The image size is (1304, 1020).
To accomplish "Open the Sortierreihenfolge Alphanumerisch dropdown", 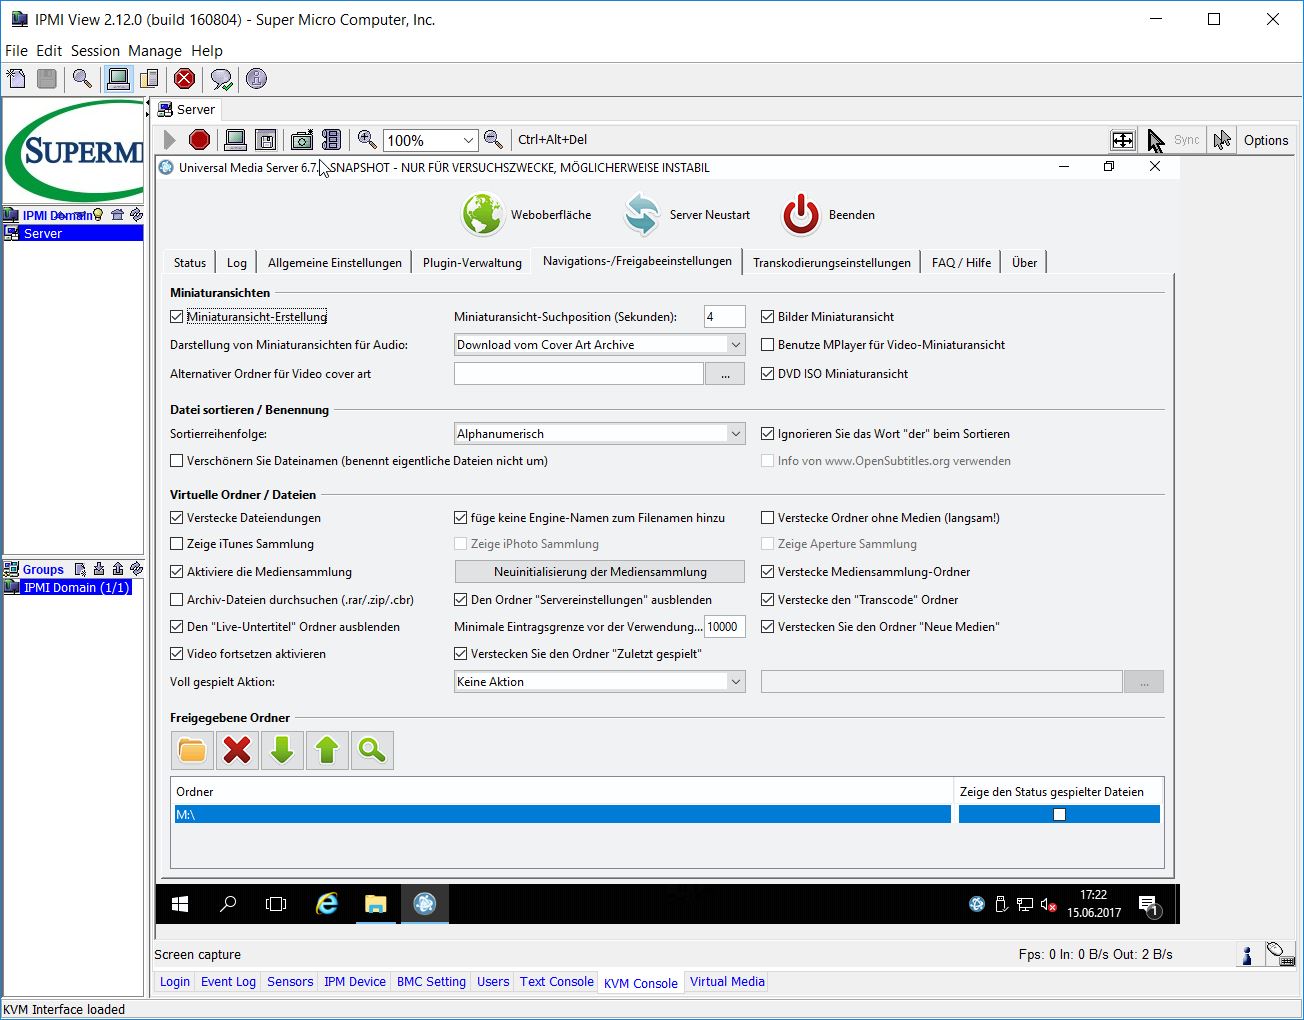I will 600,434.
